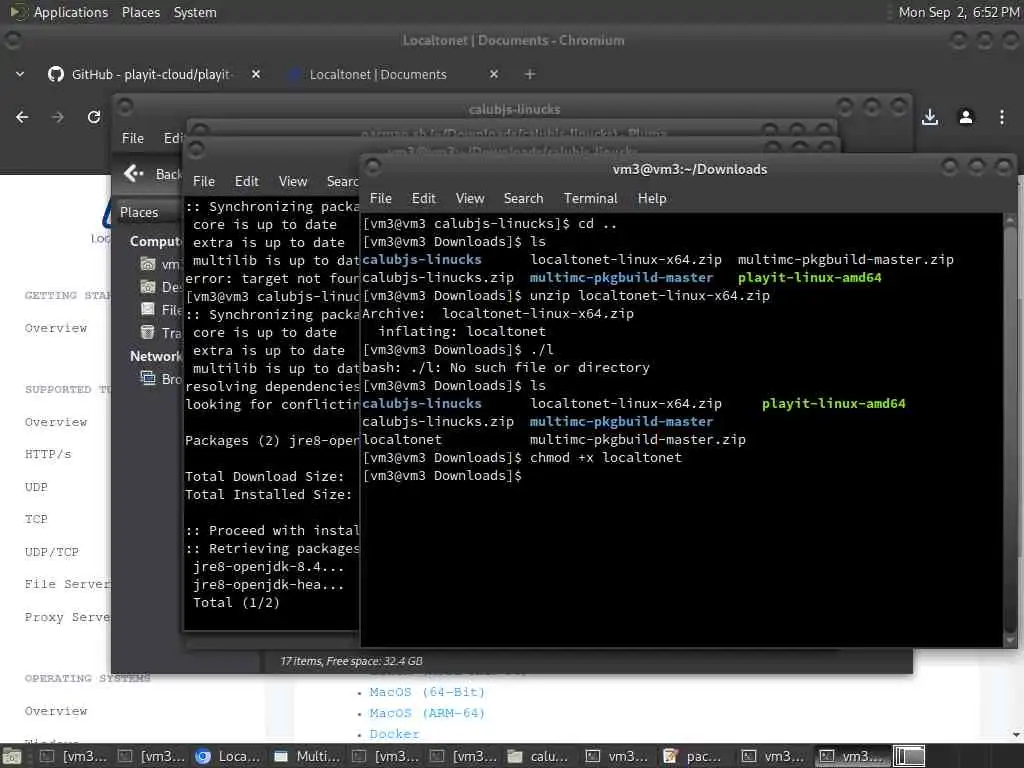Click Back arrow in calubjs-linucks file manager
Image resolution: width=1024 pixels, height=768 pixels.
pos(133,173)
